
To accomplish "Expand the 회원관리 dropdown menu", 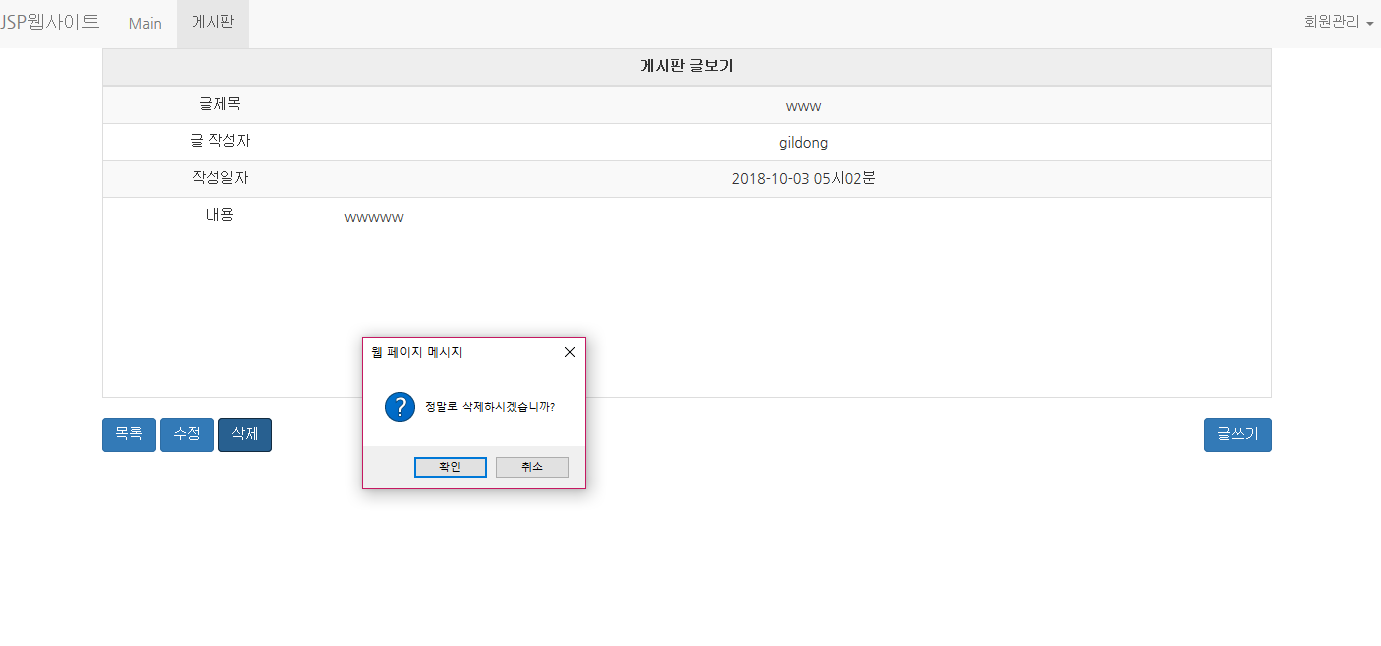I will click(1338, 22).
